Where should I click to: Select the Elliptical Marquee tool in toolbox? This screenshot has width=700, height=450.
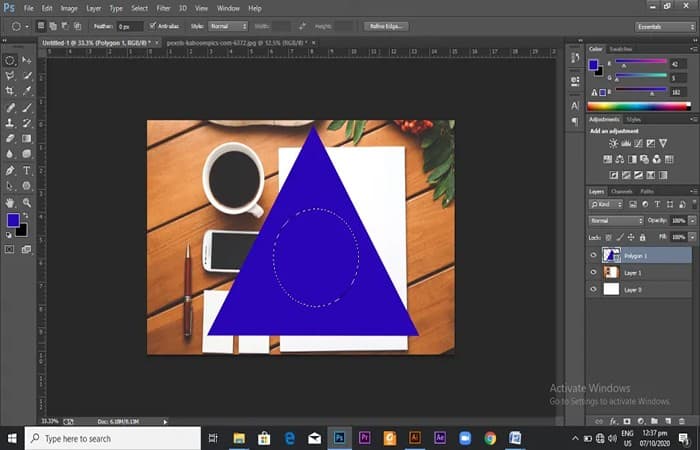pyautogui.click(x=10, y=60)
